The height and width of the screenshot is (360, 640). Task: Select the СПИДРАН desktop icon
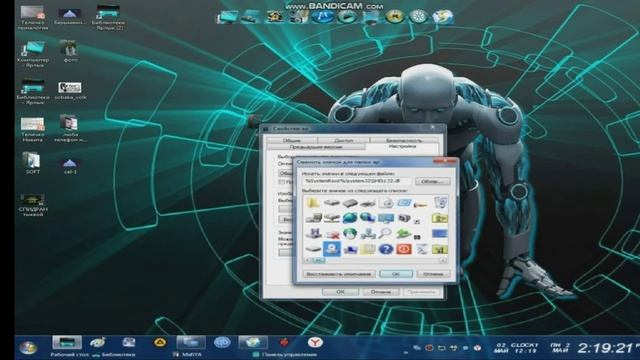(x=33, y=205)
